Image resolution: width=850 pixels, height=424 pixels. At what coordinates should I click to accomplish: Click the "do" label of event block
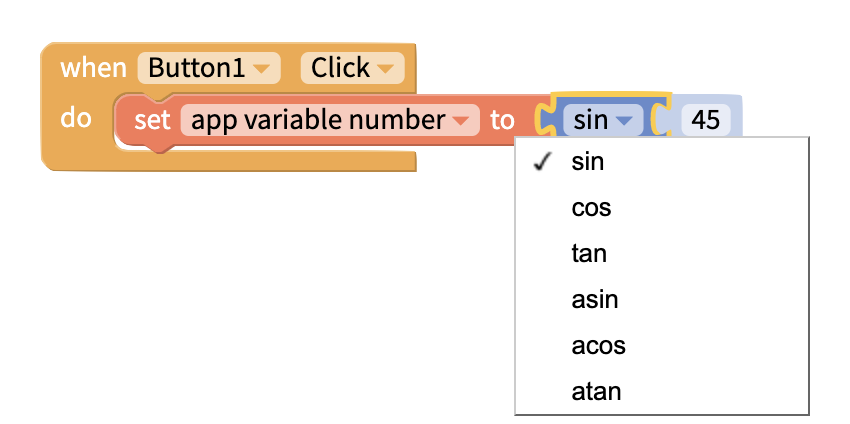tap(76, 118)
